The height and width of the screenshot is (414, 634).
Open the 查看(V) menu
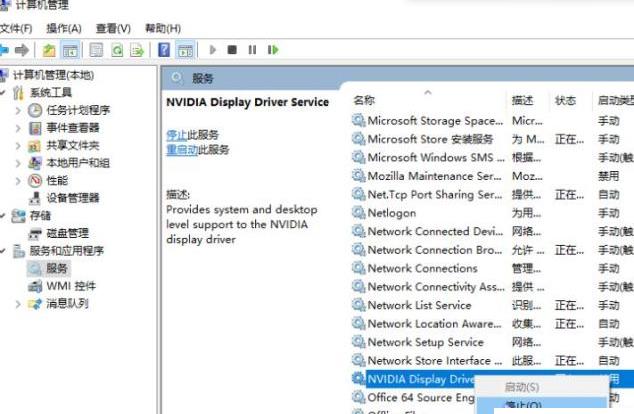point(113,29)
